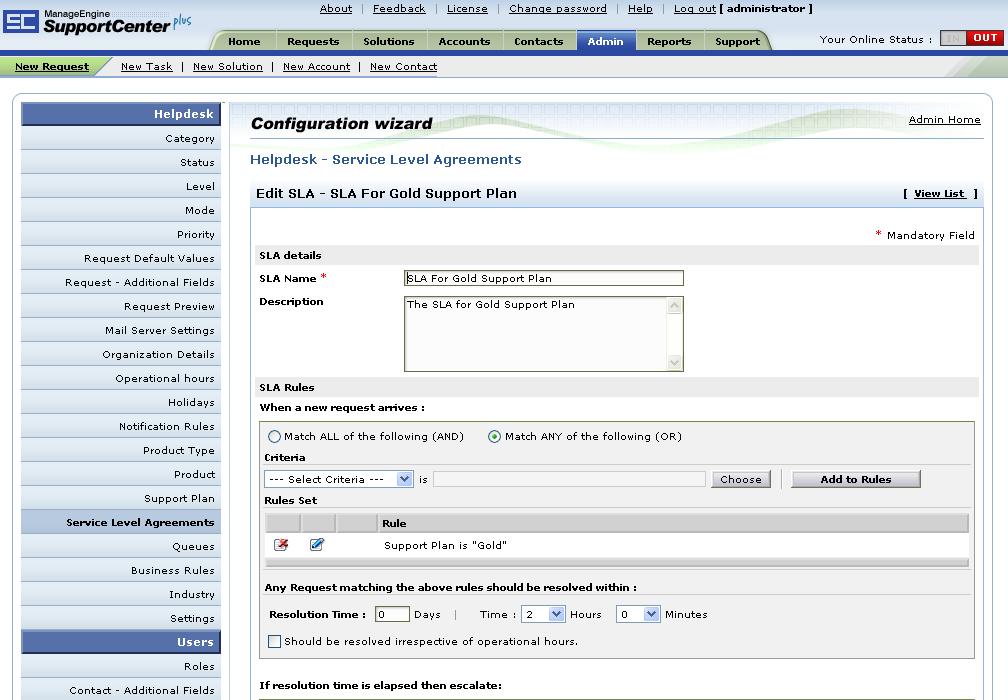Check resolved irrespective of operational hours
This screenshot has width=1008, height=700.
pos(274,642)
